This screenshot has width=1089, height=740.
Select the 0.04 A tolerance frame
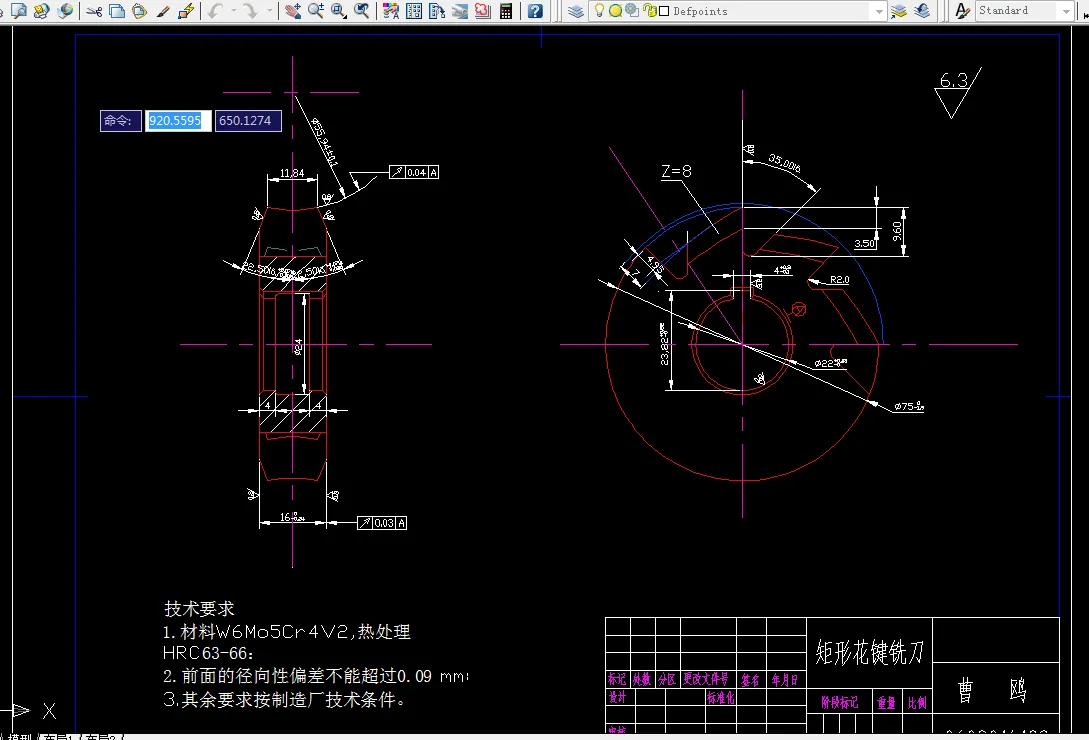coord(414,172)
